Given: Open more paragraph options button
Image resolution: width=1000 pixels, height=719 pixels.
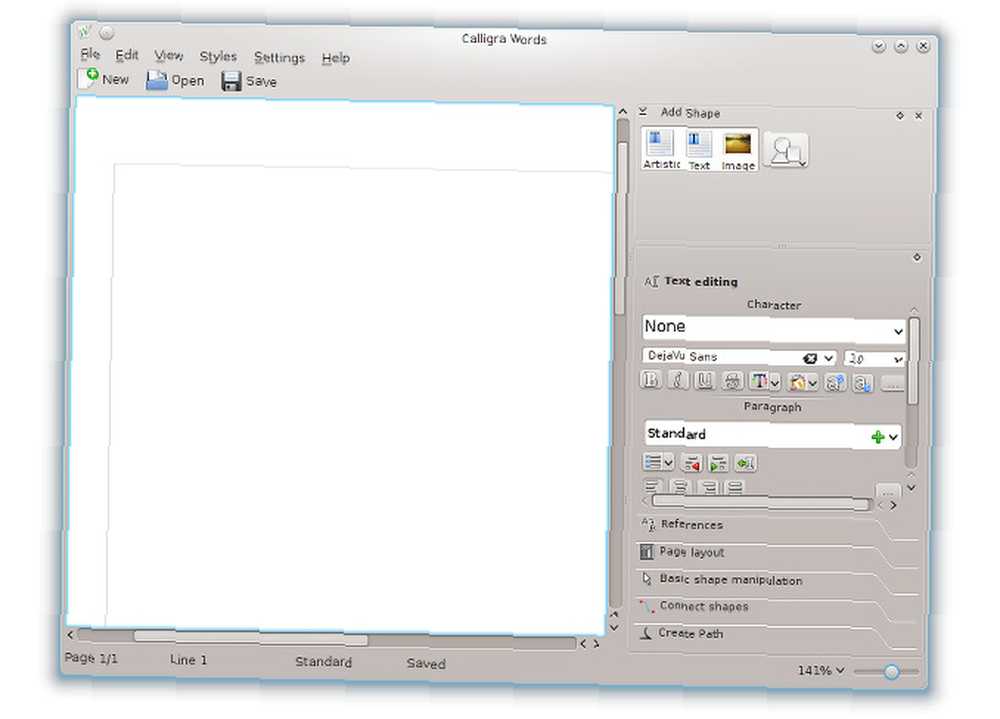Looking at the screenshot, I should point(888,491).
